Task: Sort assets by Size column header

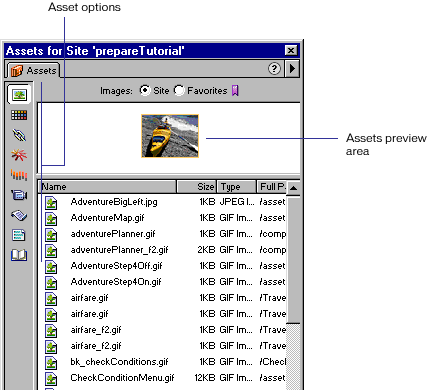Action: (x=196, y=187)
